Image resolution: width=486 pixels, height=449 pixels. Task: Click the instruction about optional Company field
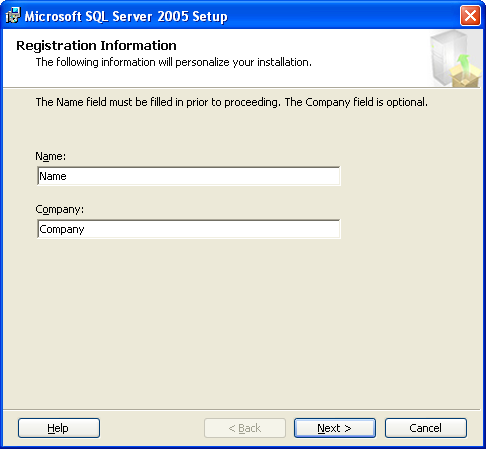356,102
